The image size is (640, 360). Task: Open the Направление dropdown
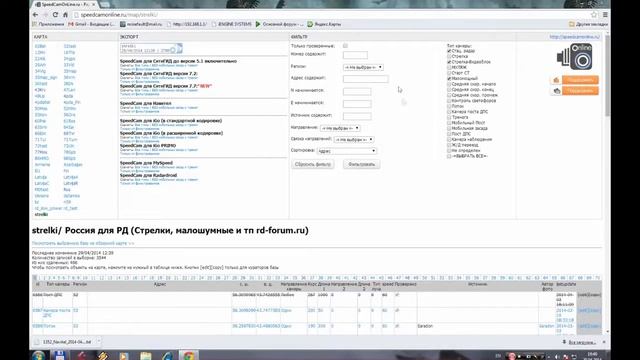click(x=340, y=128)
